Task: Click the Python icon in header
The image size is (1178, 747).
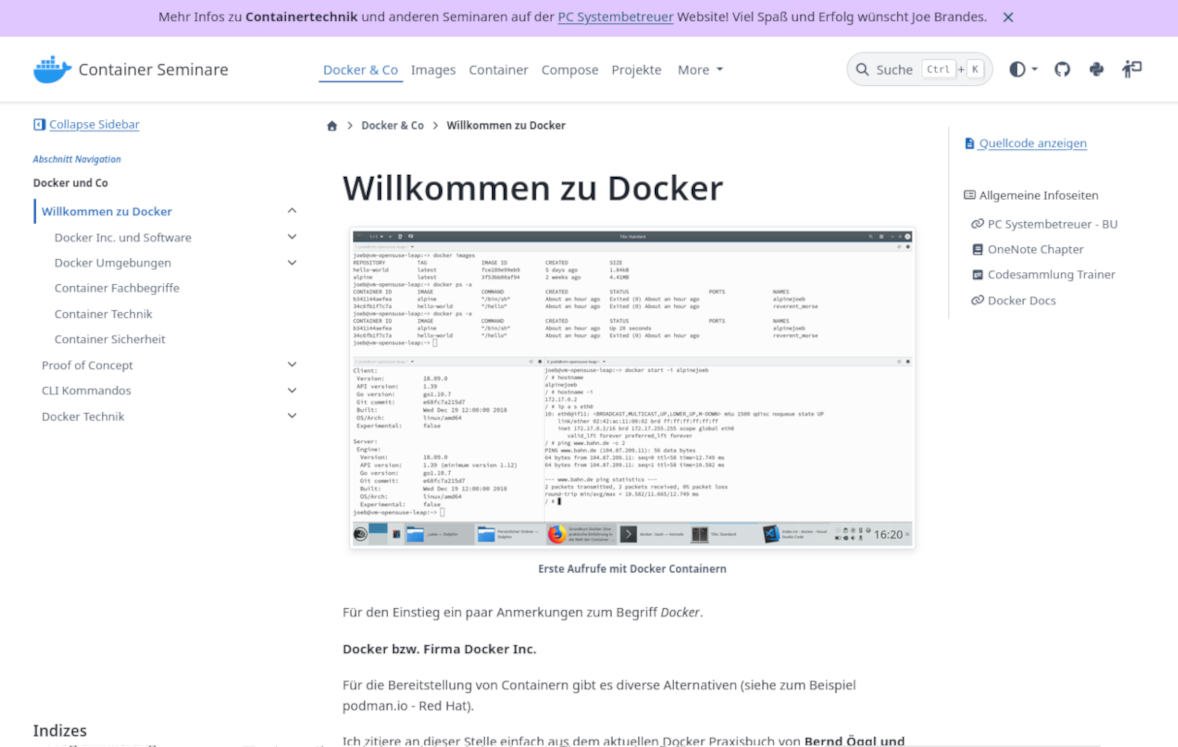Action: point(1096,69)
